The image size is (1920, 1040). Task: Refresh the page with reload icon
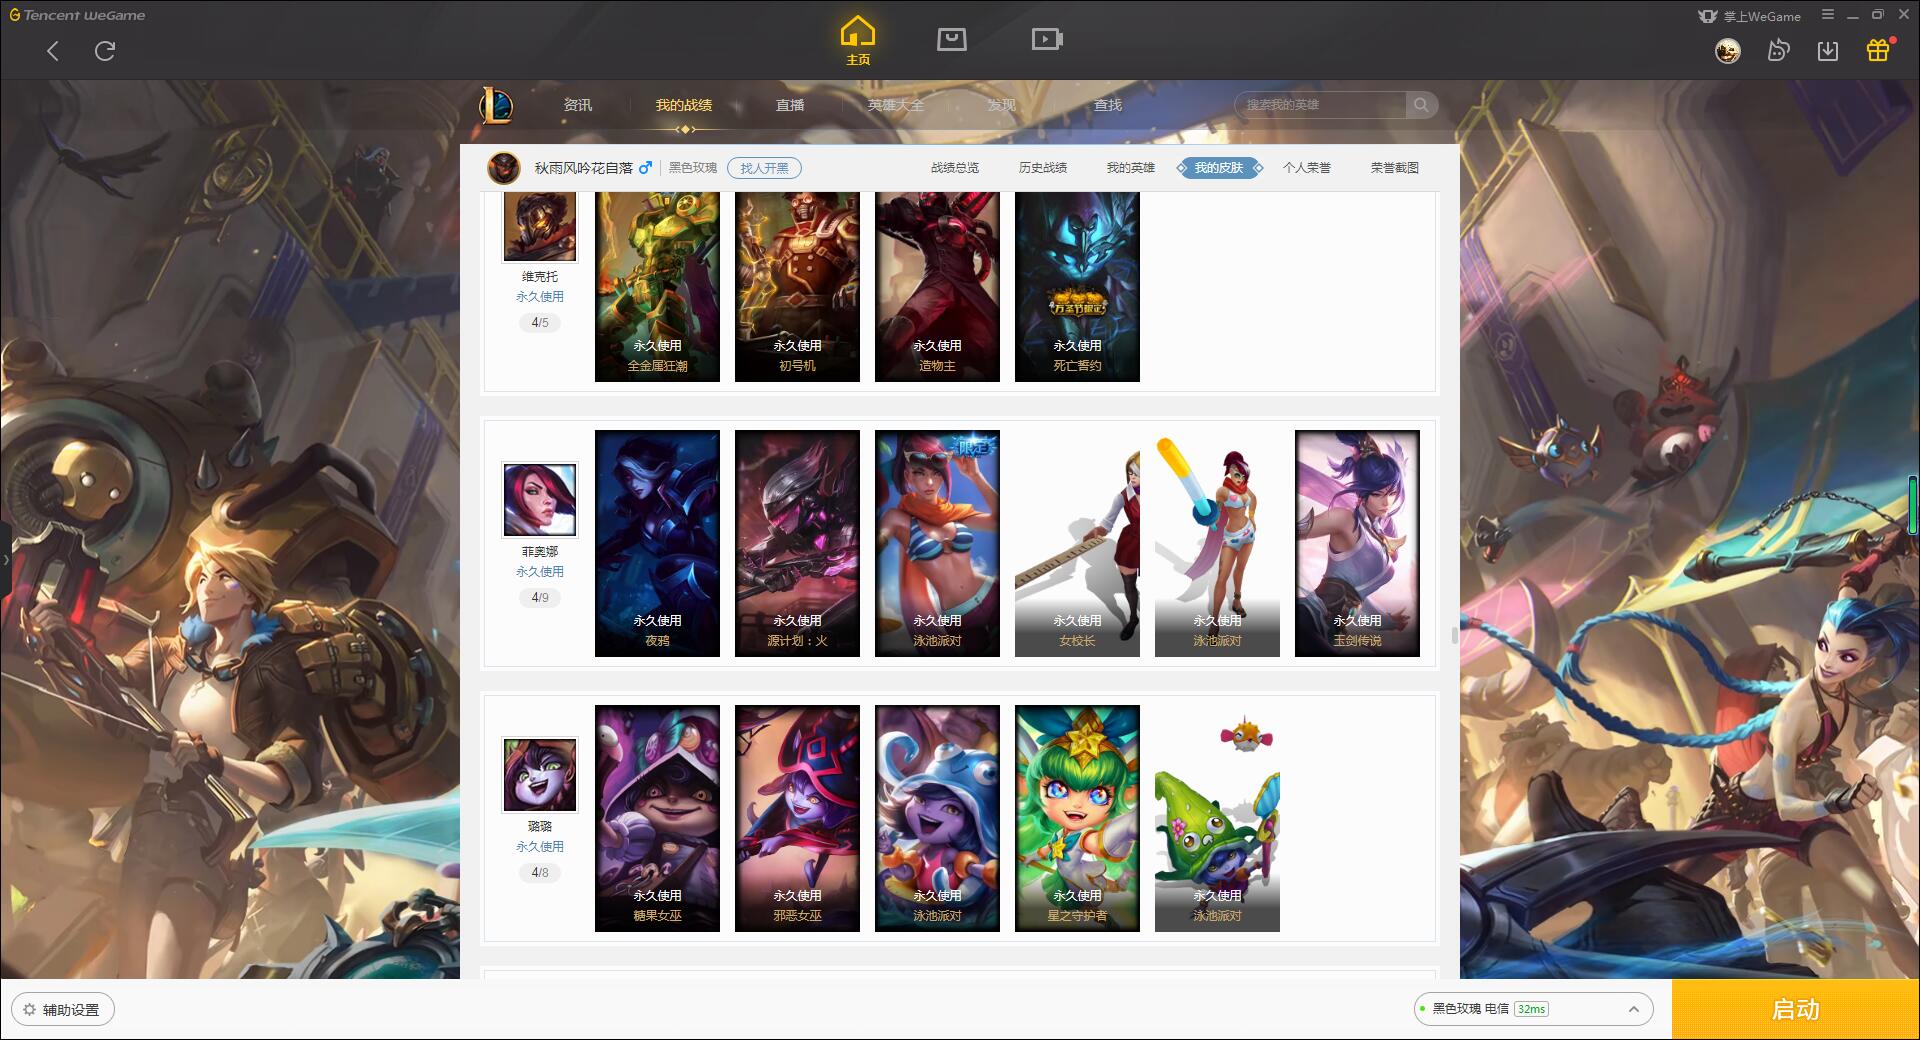105,51
